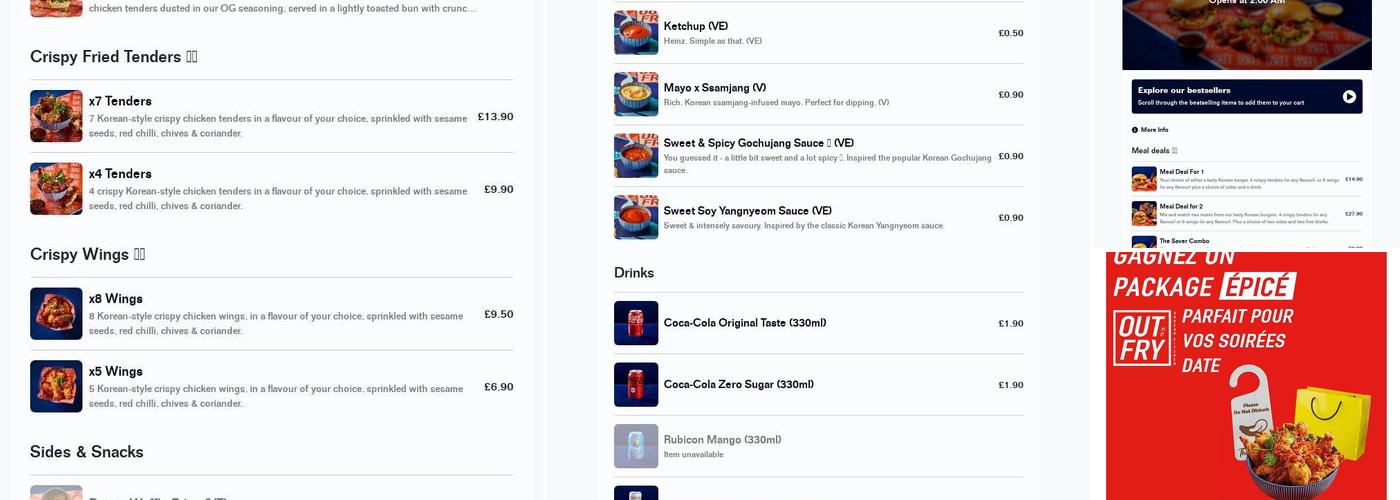Click the Out Fry logo in the advert

click(1142, 338)
